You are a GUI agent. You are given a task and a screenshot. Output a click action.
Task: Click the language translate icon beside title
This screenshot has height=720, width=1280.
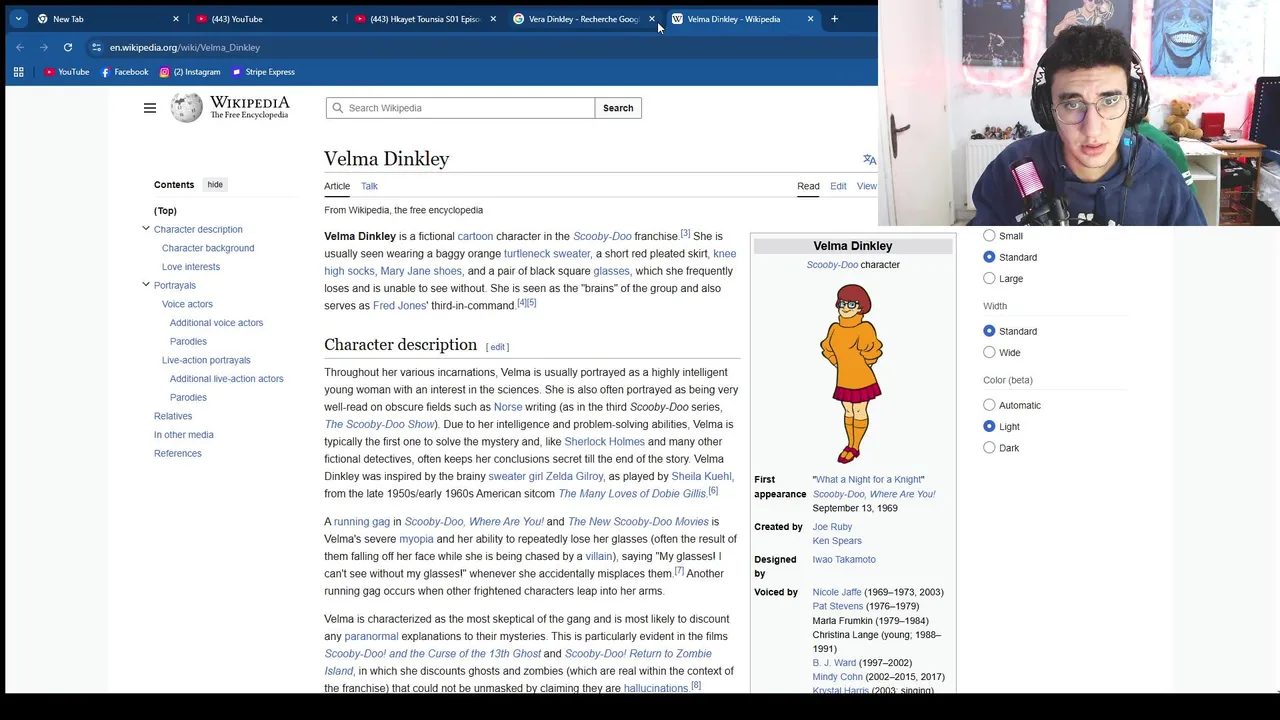869,160
